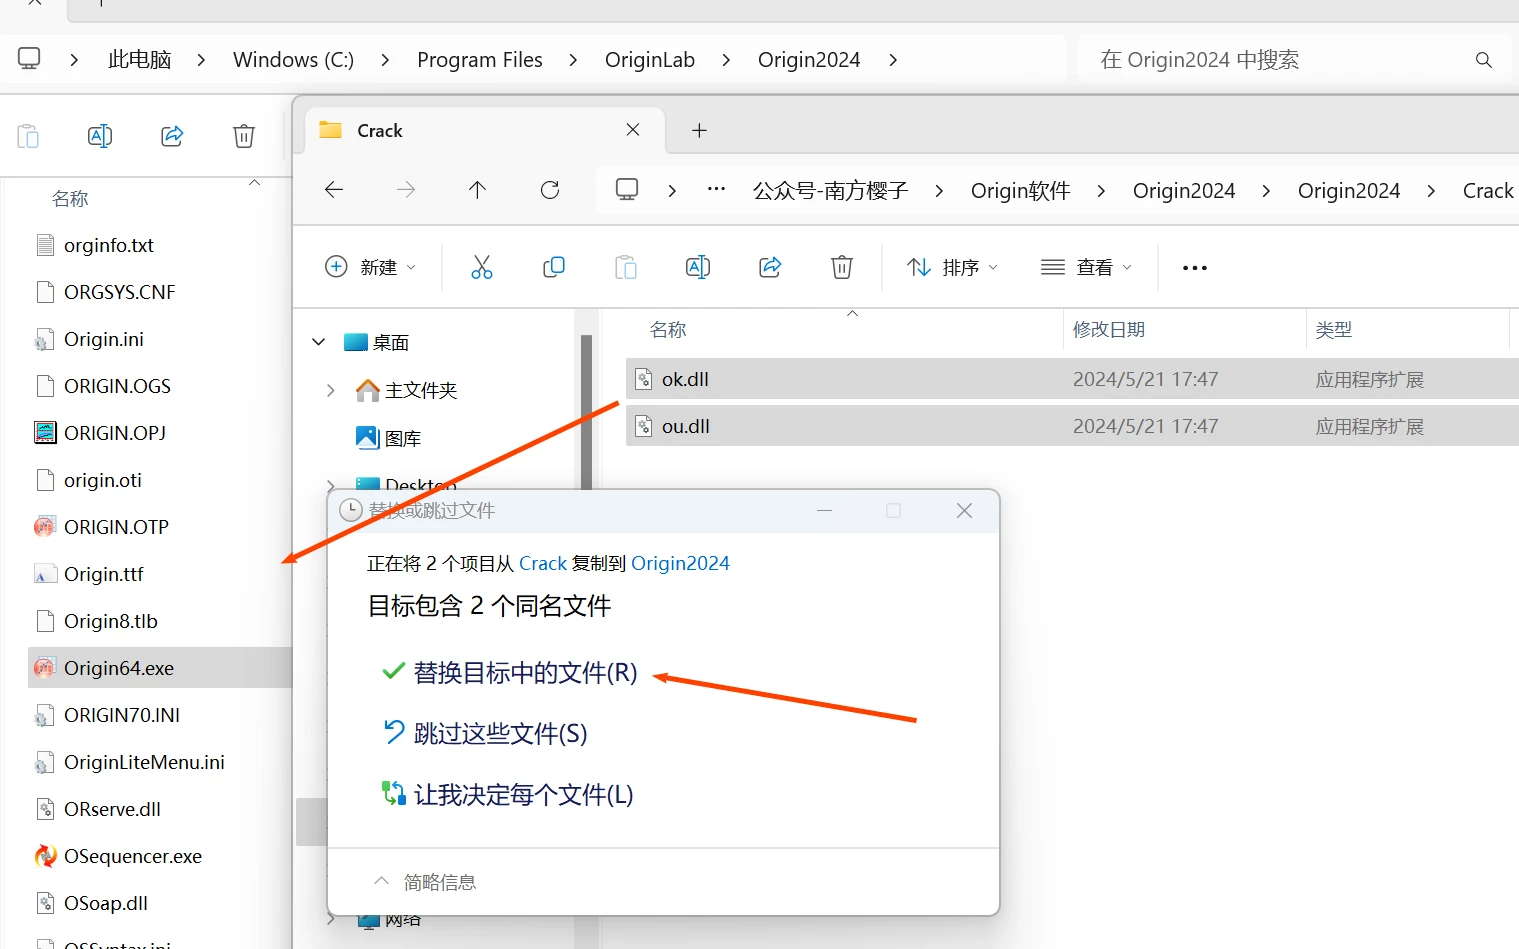1519x949 pixels.
Task: Go up one folder level
Action: coord(478,190)
